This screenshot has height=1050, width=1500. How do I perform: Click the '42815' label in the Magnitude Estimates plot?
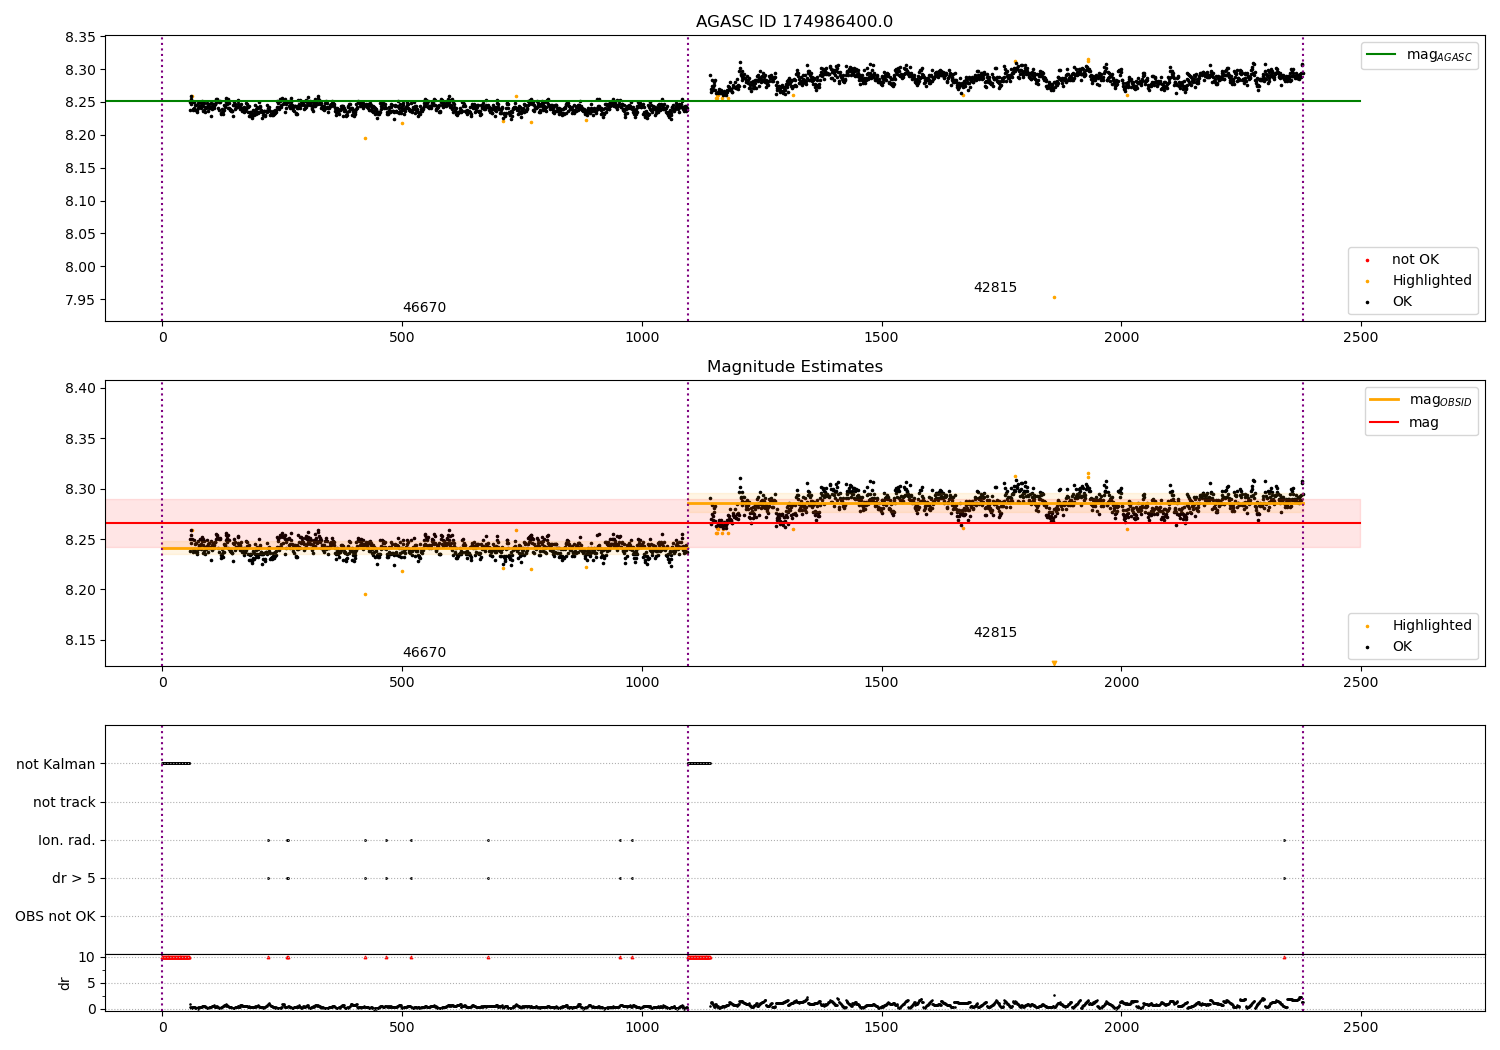(995, 633)
